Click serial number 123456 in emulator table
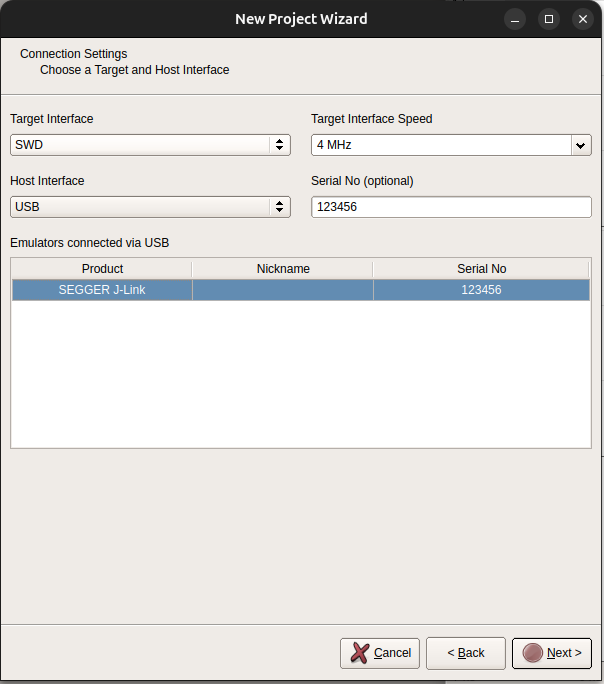 [481, 289]
